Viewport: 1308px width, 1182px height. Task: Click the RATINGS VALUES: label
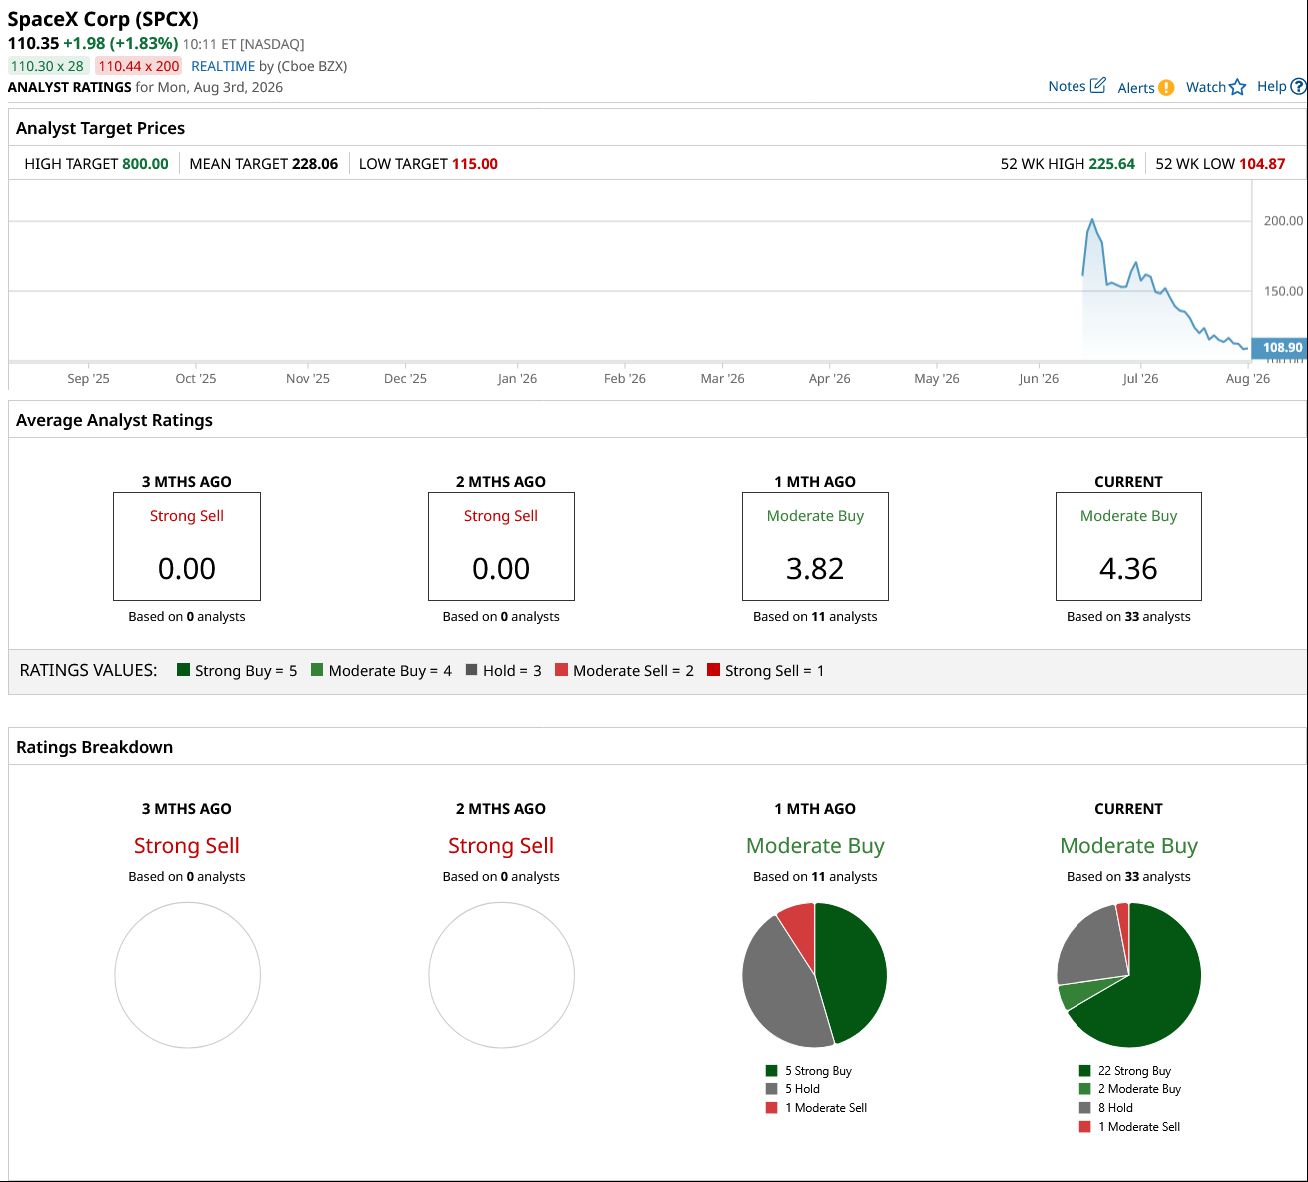89,670
